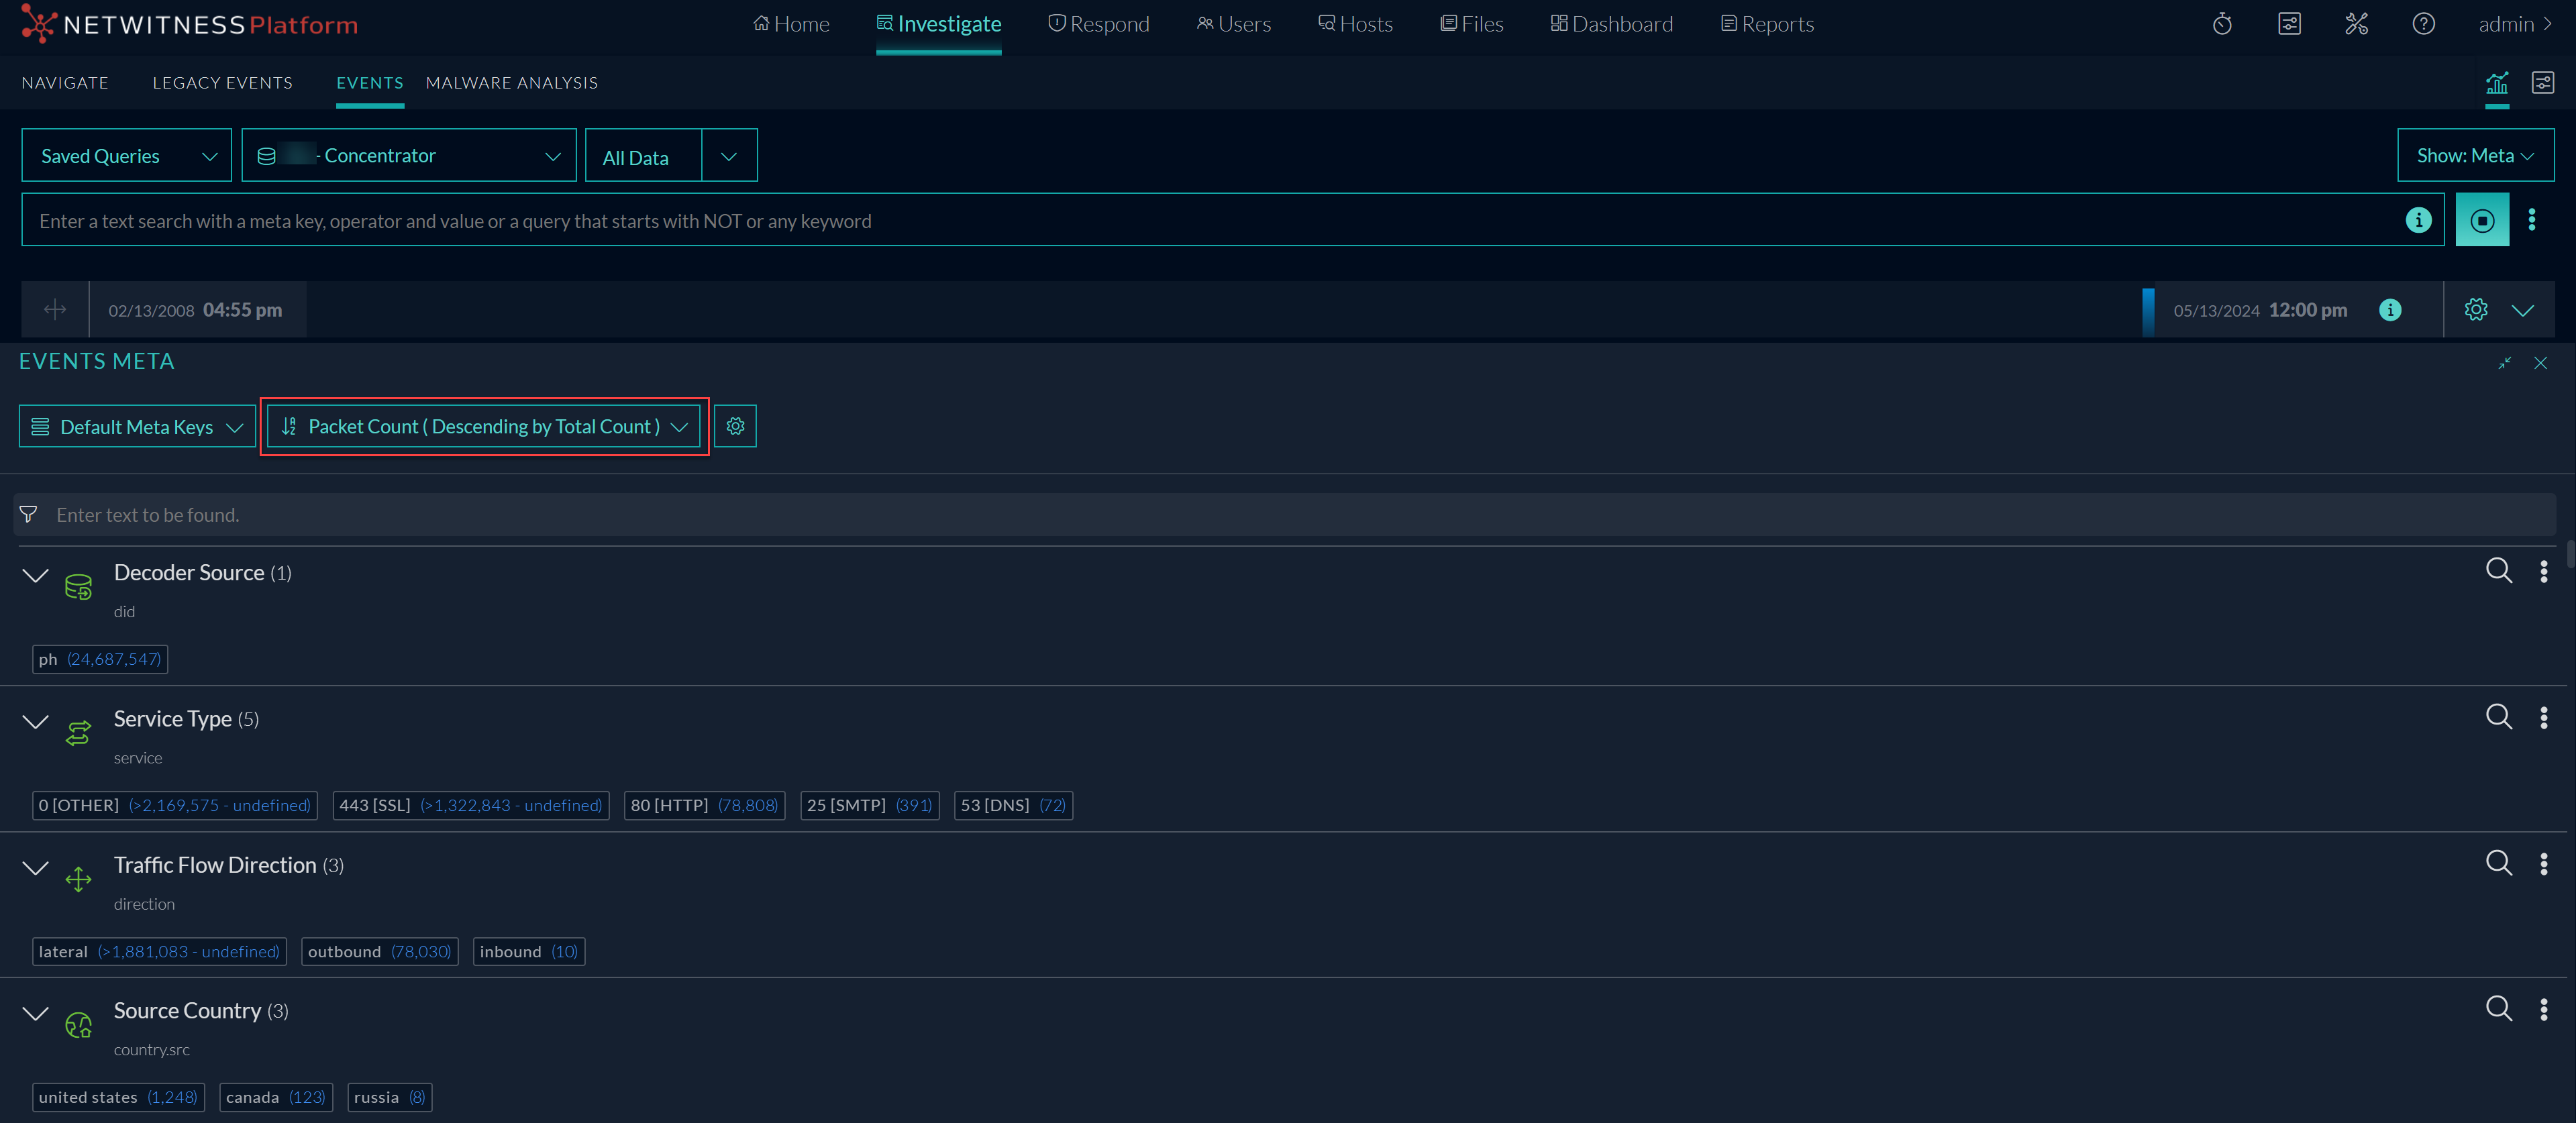Image resolution: width=2576 pixels, height=1123 pixels.
Task: Switch to Legacy Events tab
Action: tap(222, 83)
